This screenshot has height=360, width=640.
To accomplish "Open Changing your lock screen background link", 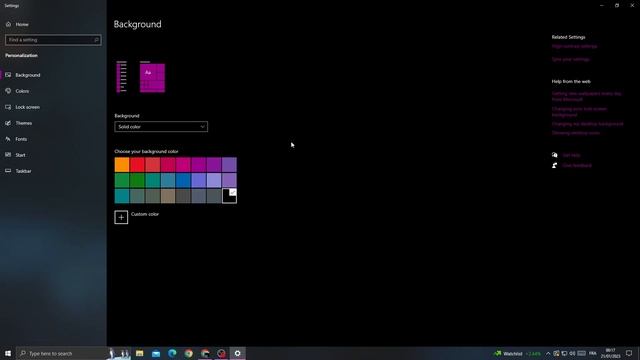I will tap(579, 112).
